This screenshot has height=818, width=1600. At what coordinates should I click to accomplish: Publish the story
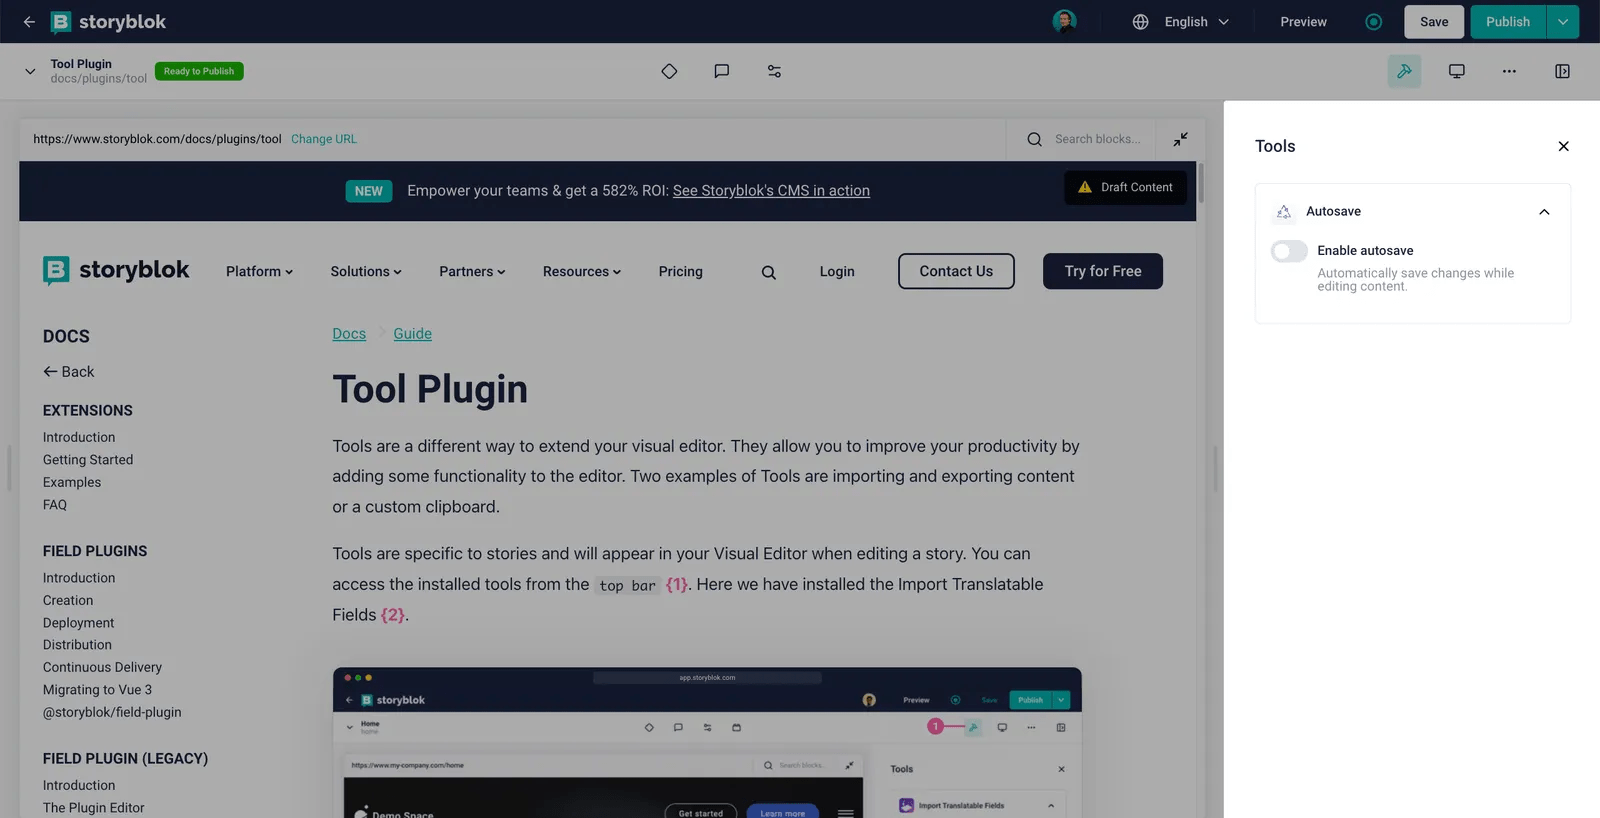tap(1508, 21)
